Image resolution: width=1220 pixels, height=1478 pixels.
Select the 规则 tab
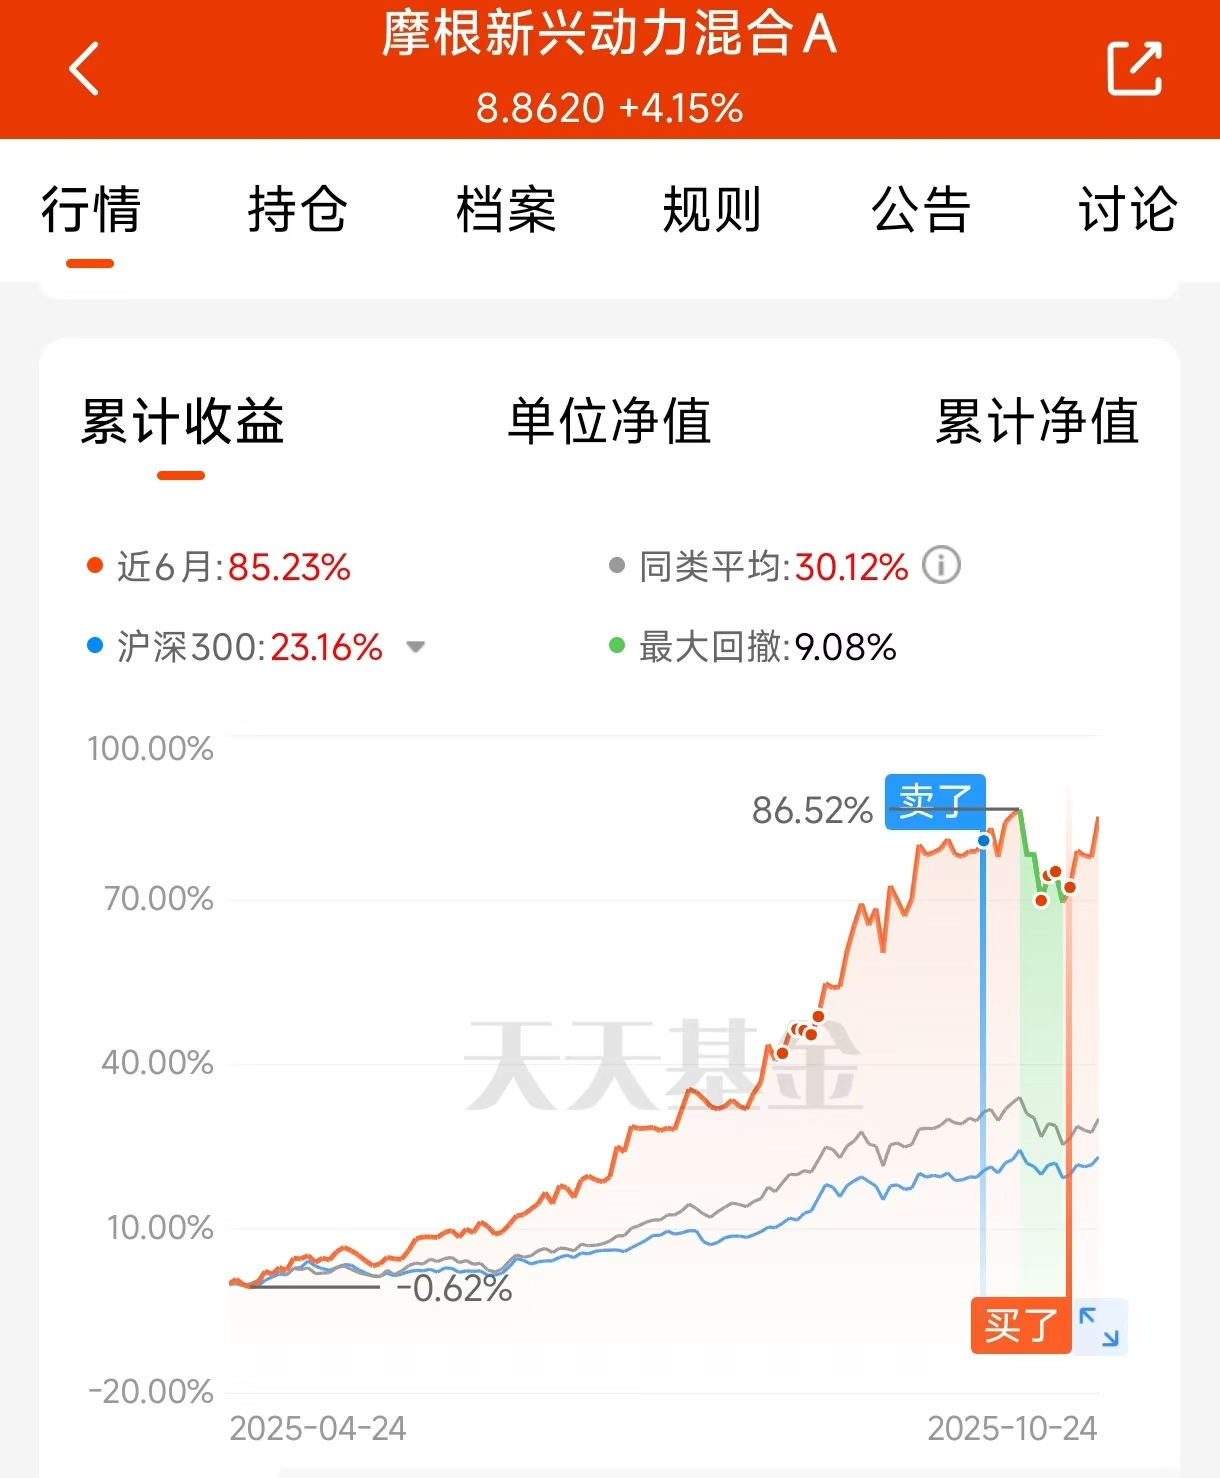tap(713, 210)
